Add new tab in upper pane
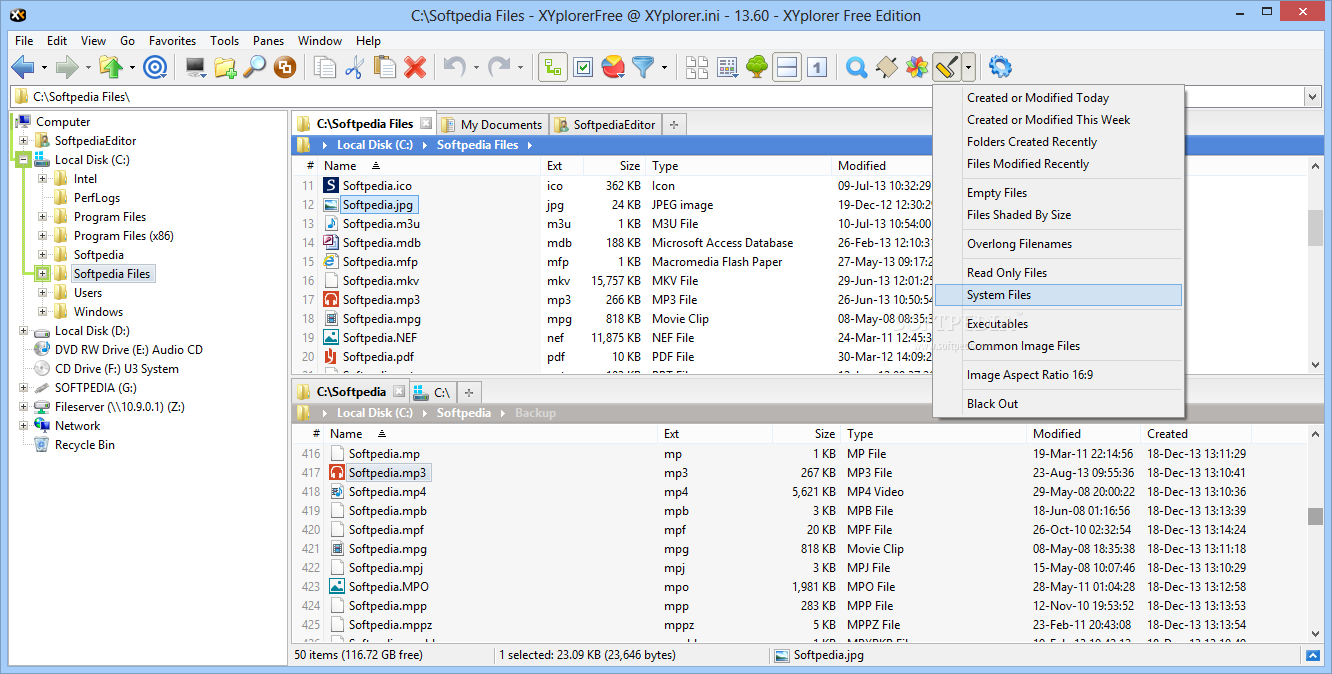The height and width of the screenshot is (674, 1332). [x=674, y=125]
